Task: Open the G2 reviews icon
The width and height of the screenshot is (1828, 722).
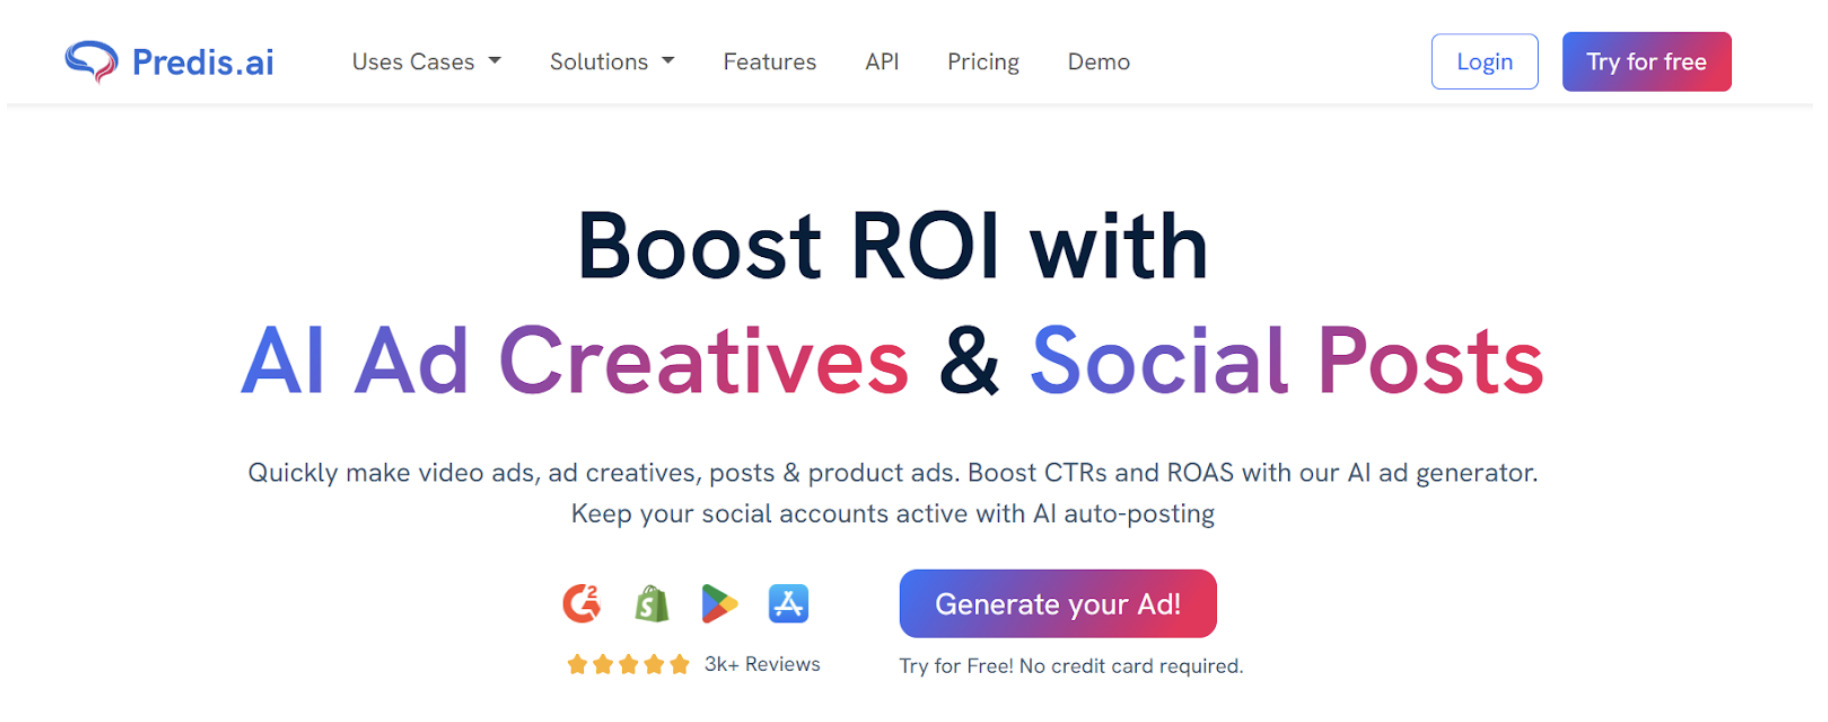Action: [582, 604]
